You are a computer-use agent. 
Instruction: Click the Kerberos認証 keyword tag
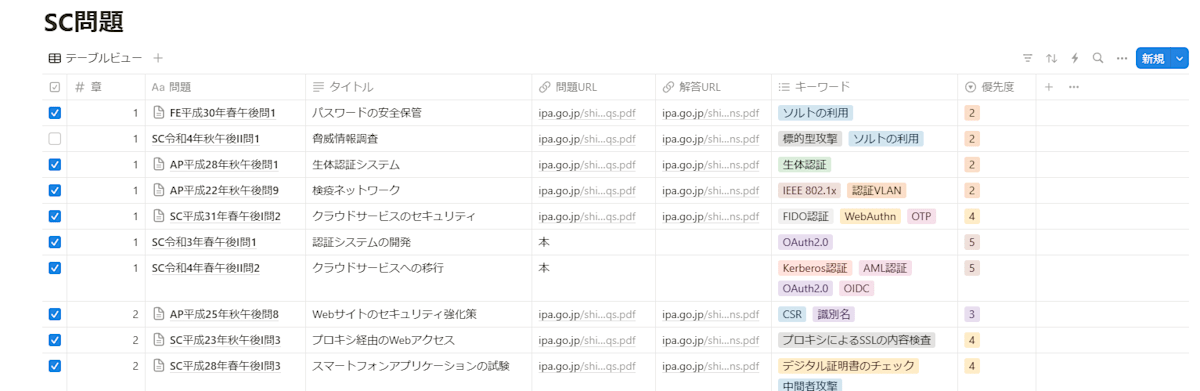(815, 268)
